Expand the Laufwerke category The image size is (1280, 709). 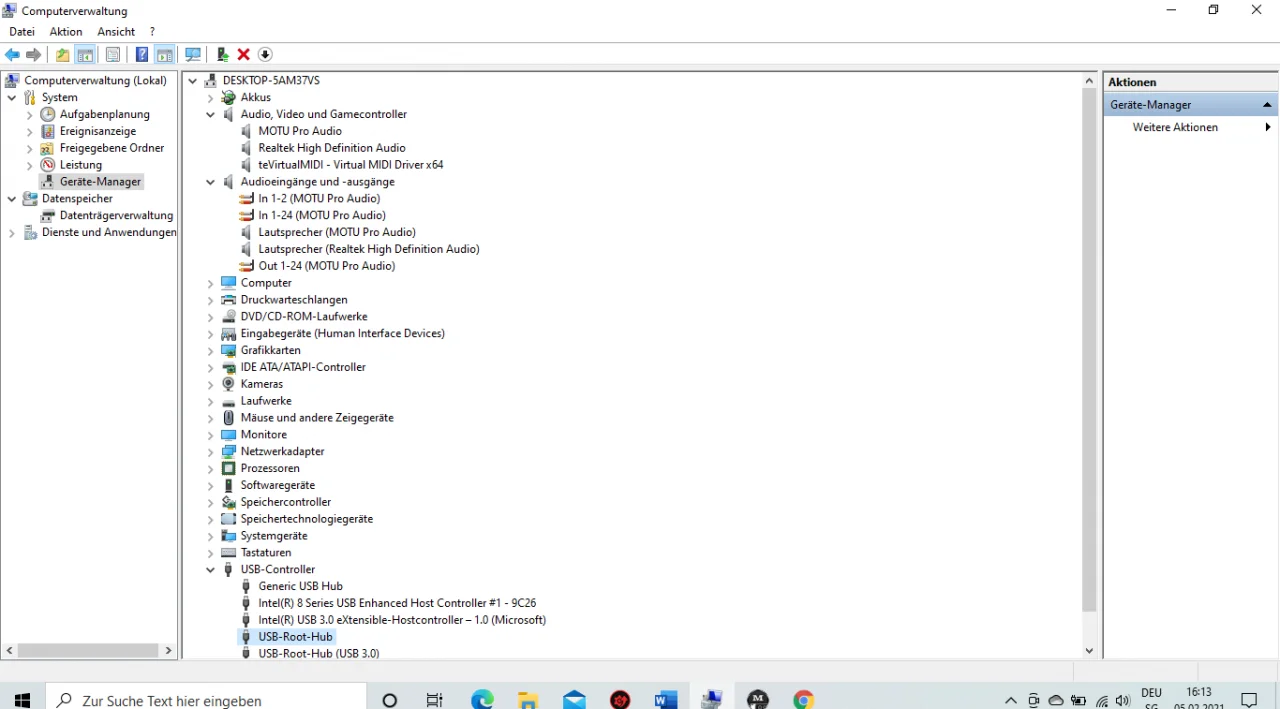point(210,401)
